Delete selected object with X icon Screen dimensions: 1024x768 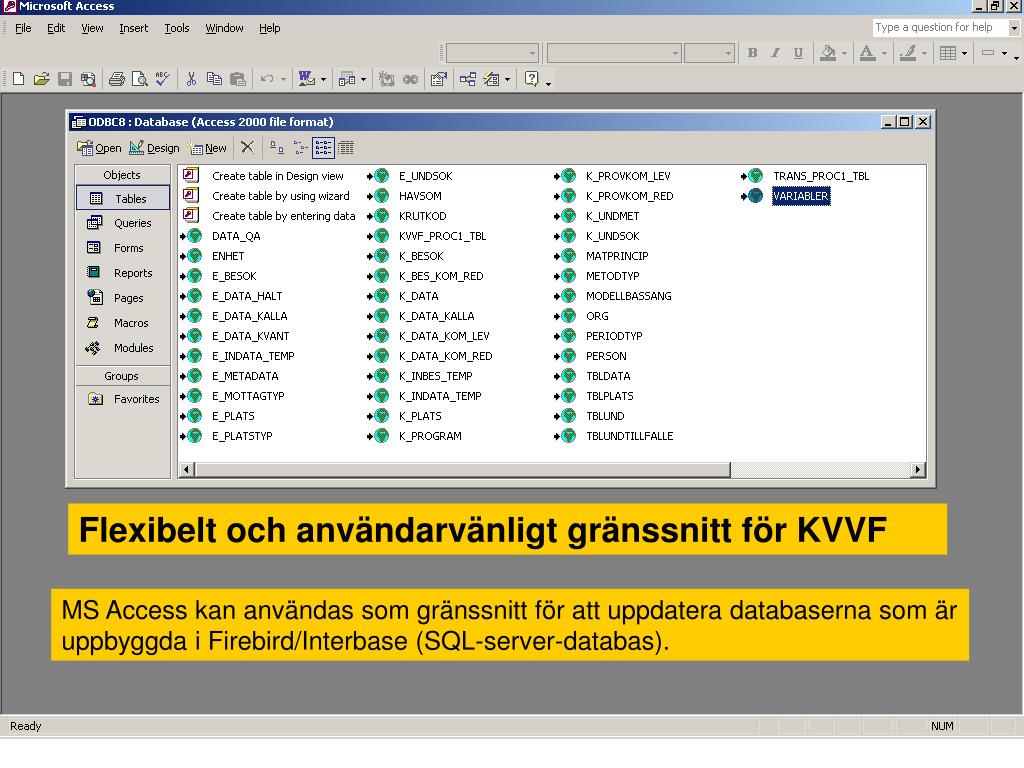pyautogui.click(x=247, y=147)
